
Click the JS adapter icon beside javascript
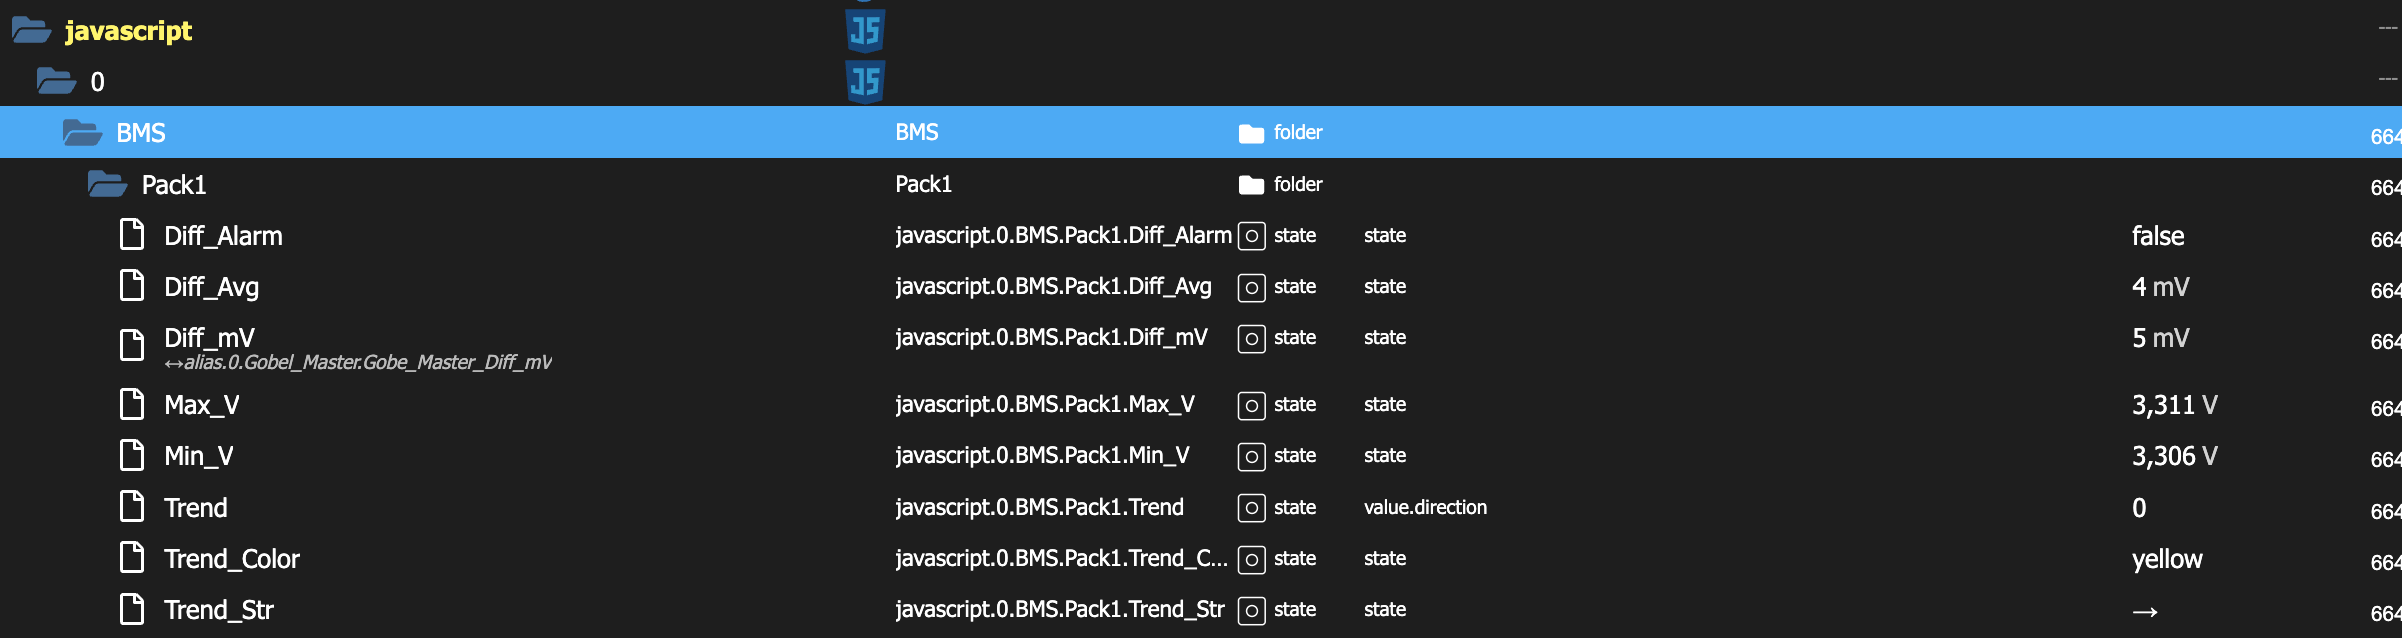click(865, 31)
